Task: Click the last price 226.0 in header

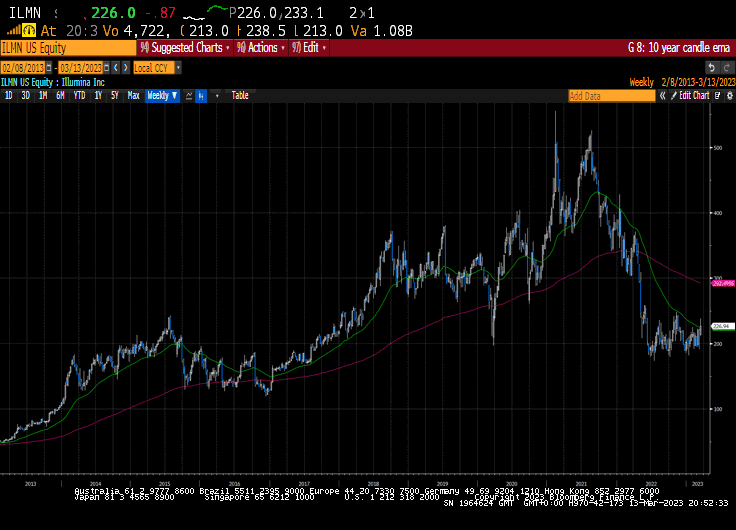Action: click(x=113, y=13)
